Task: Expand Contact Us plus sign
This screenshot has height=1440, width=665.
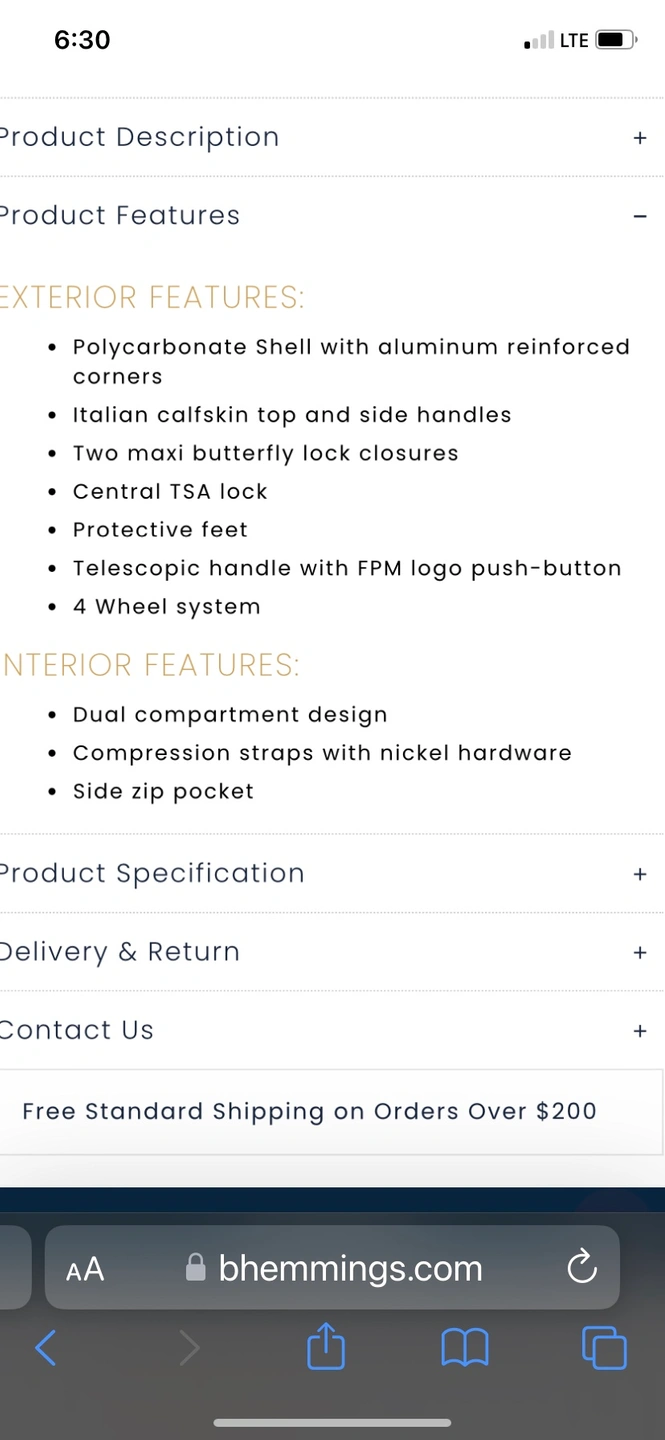Action: (x=640, y=1030)
